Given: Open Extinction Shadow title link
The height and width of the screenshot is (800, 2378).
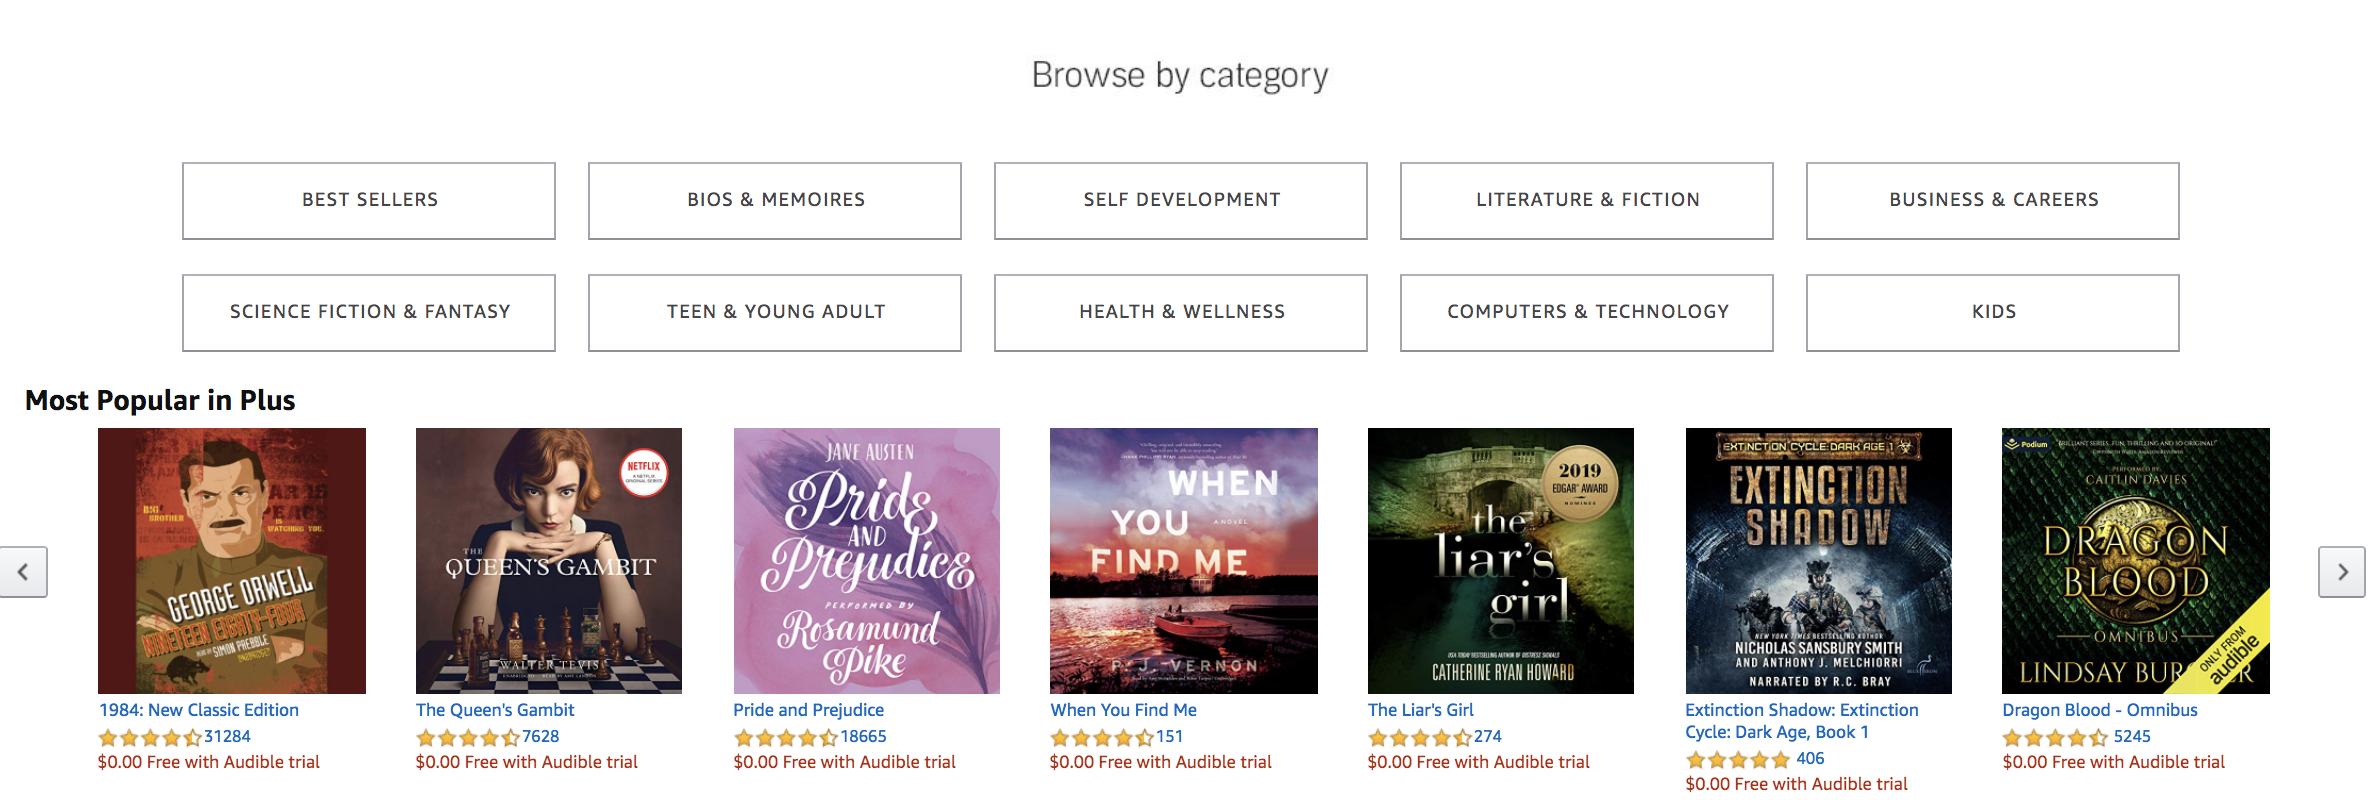Looking at the screenshot, I should 1801,710.
